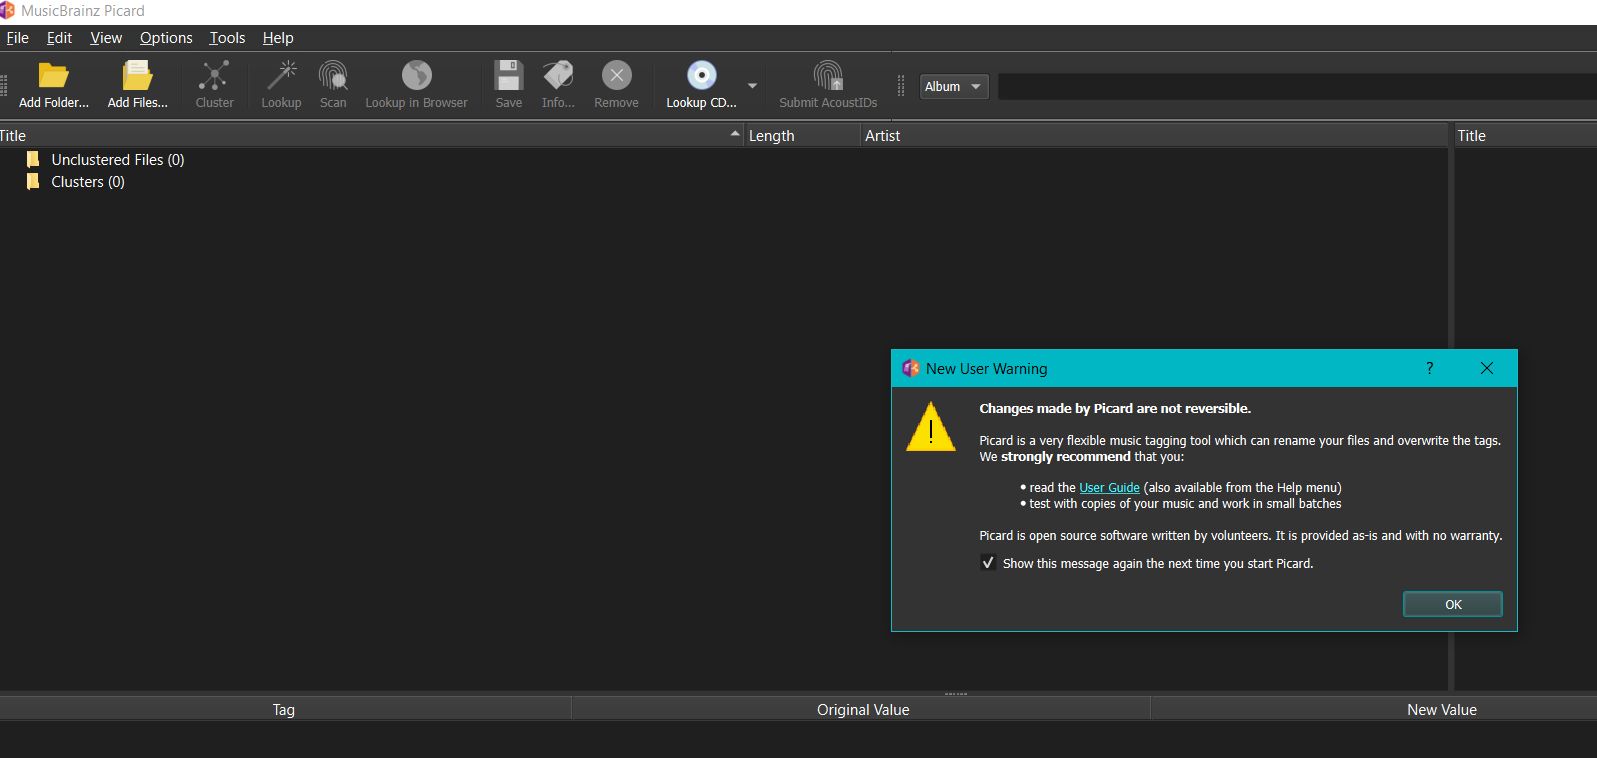The image size is (1597, 758).
Task: Close the New User Warning dialog
Action: 1487,368
